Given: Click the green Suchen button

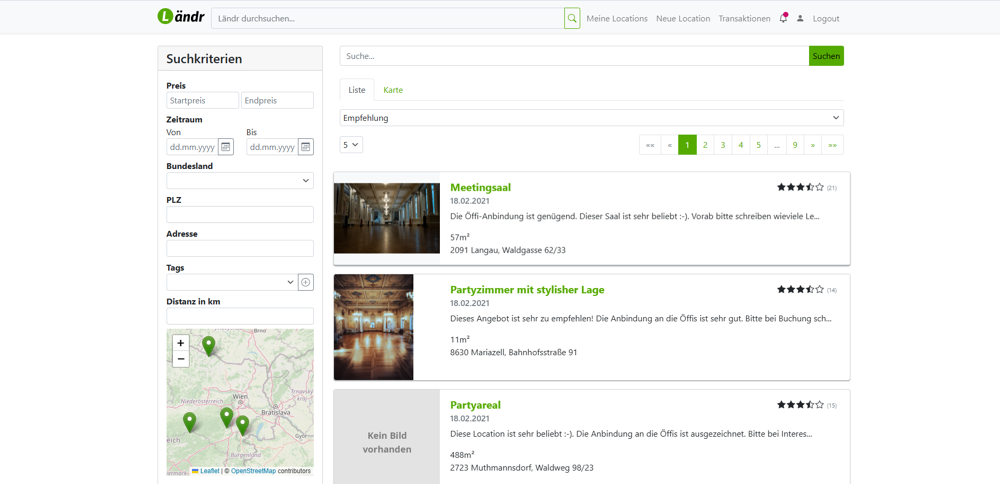Looking at the screenshot, I should pos(827,56).
